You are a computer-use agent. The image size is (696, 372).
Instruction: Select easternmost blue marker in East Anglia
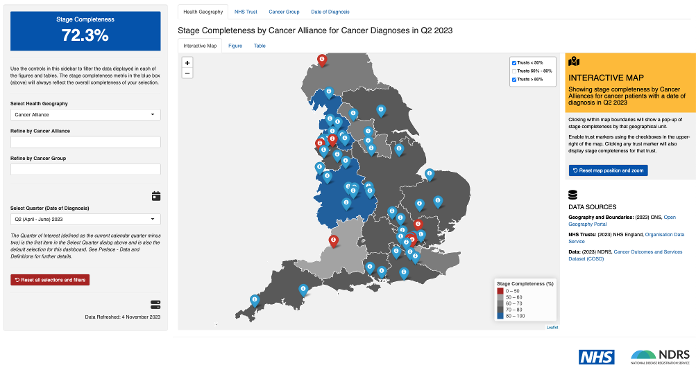(438, 202)
